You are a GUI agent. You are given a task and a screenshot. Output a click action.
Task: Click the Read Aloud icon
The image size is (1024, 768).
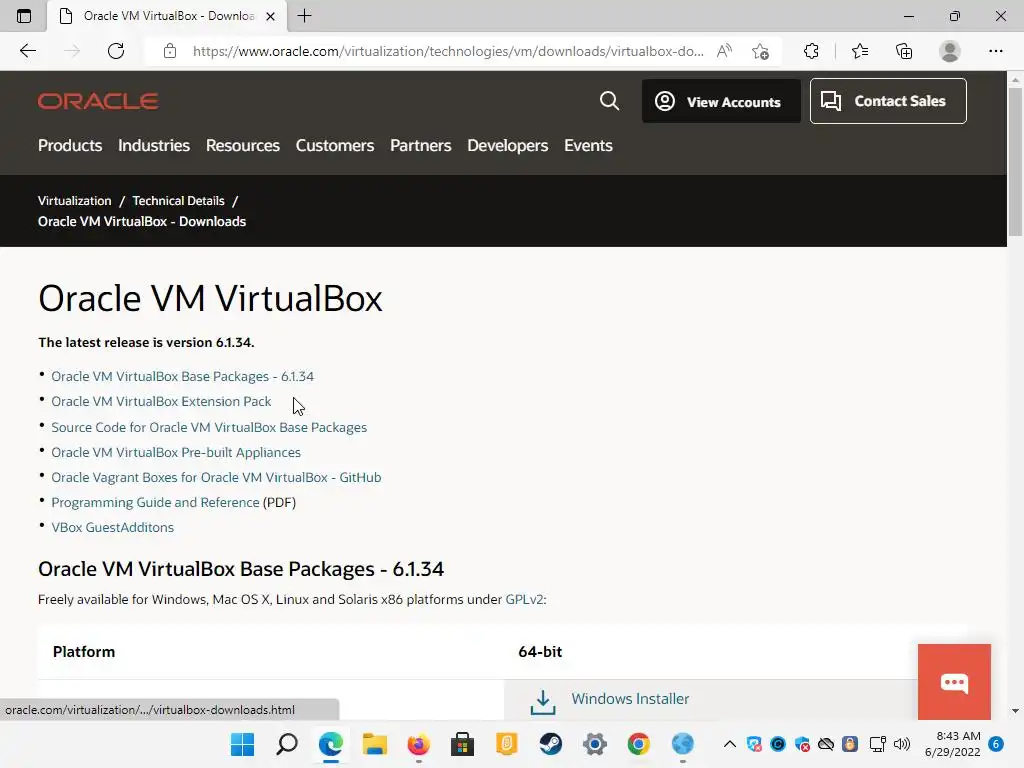pyautogui.click(x=724, y=51)
